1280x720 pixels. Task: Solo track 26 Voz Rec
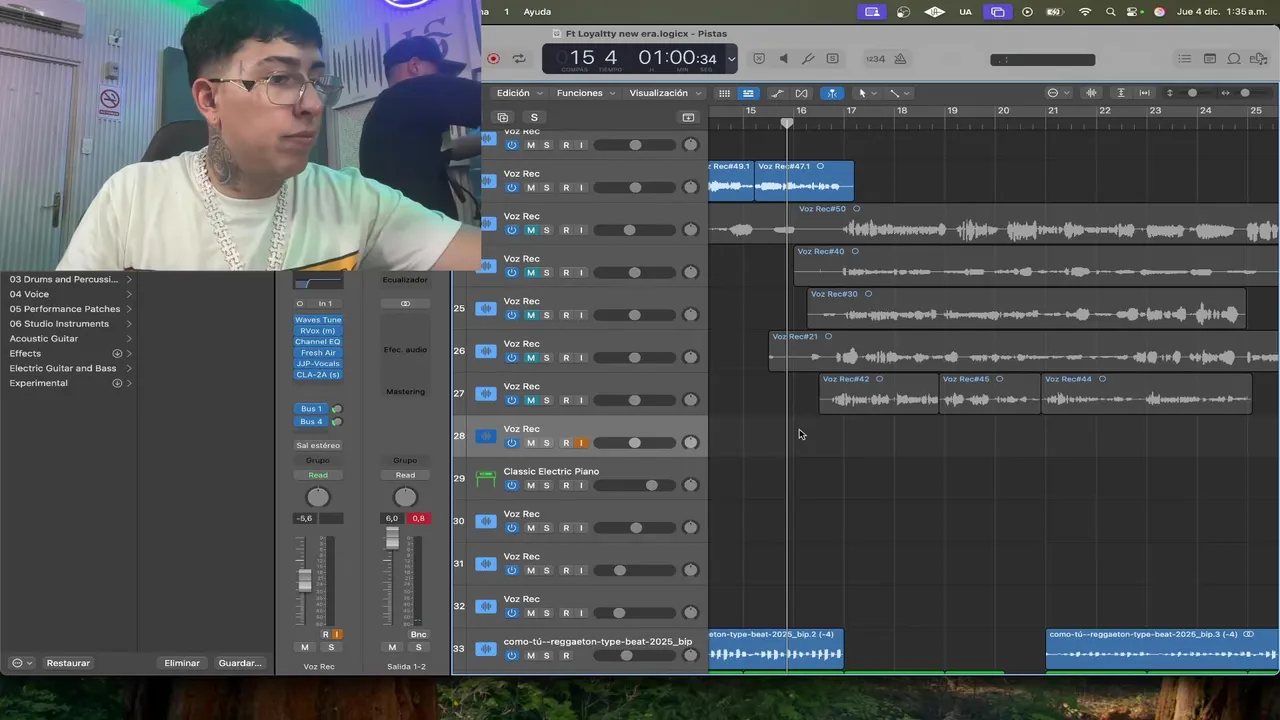546,358
